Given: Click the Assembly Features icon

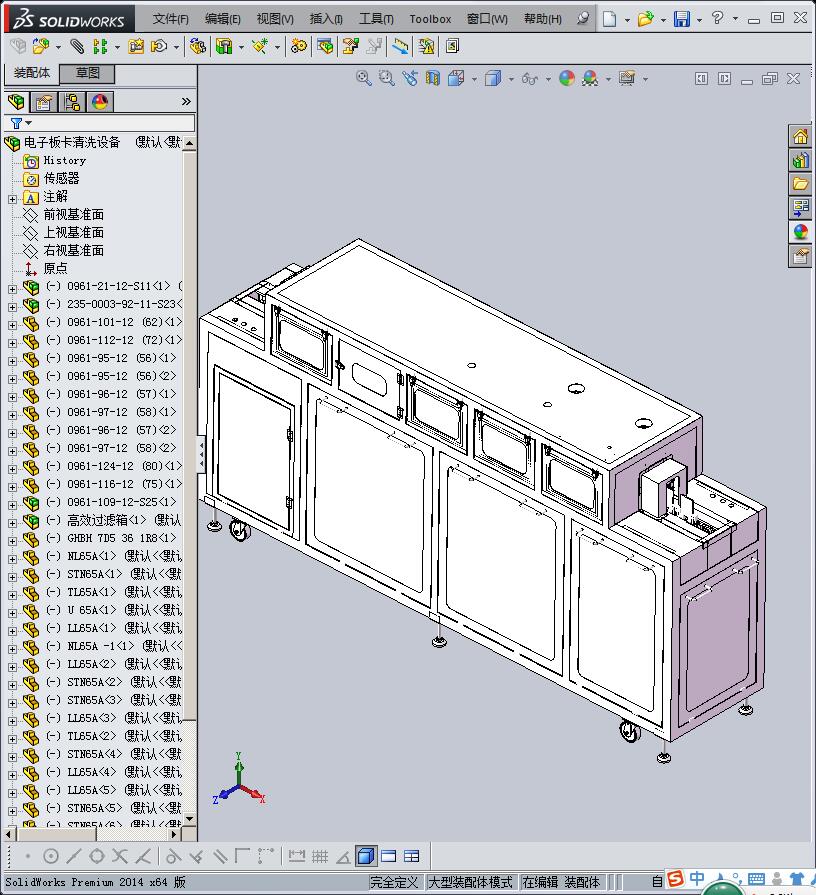Looking at the screenshot, I should click(x=224, y=46).
